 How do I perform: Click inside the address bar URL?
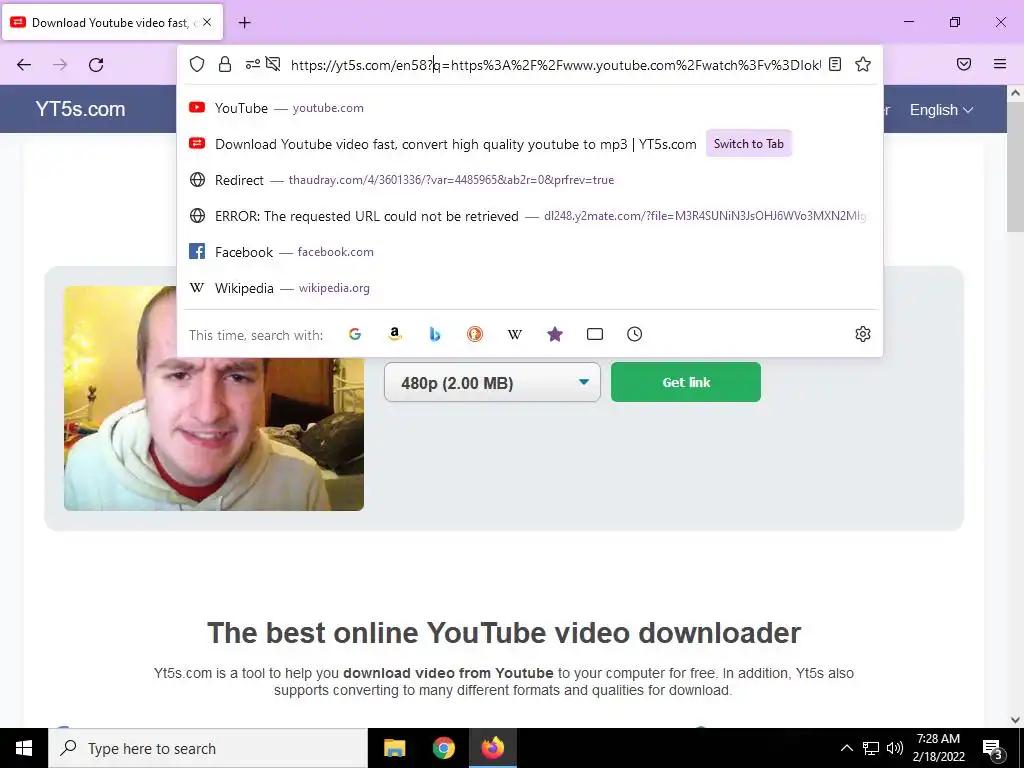[x=555, y=65]
